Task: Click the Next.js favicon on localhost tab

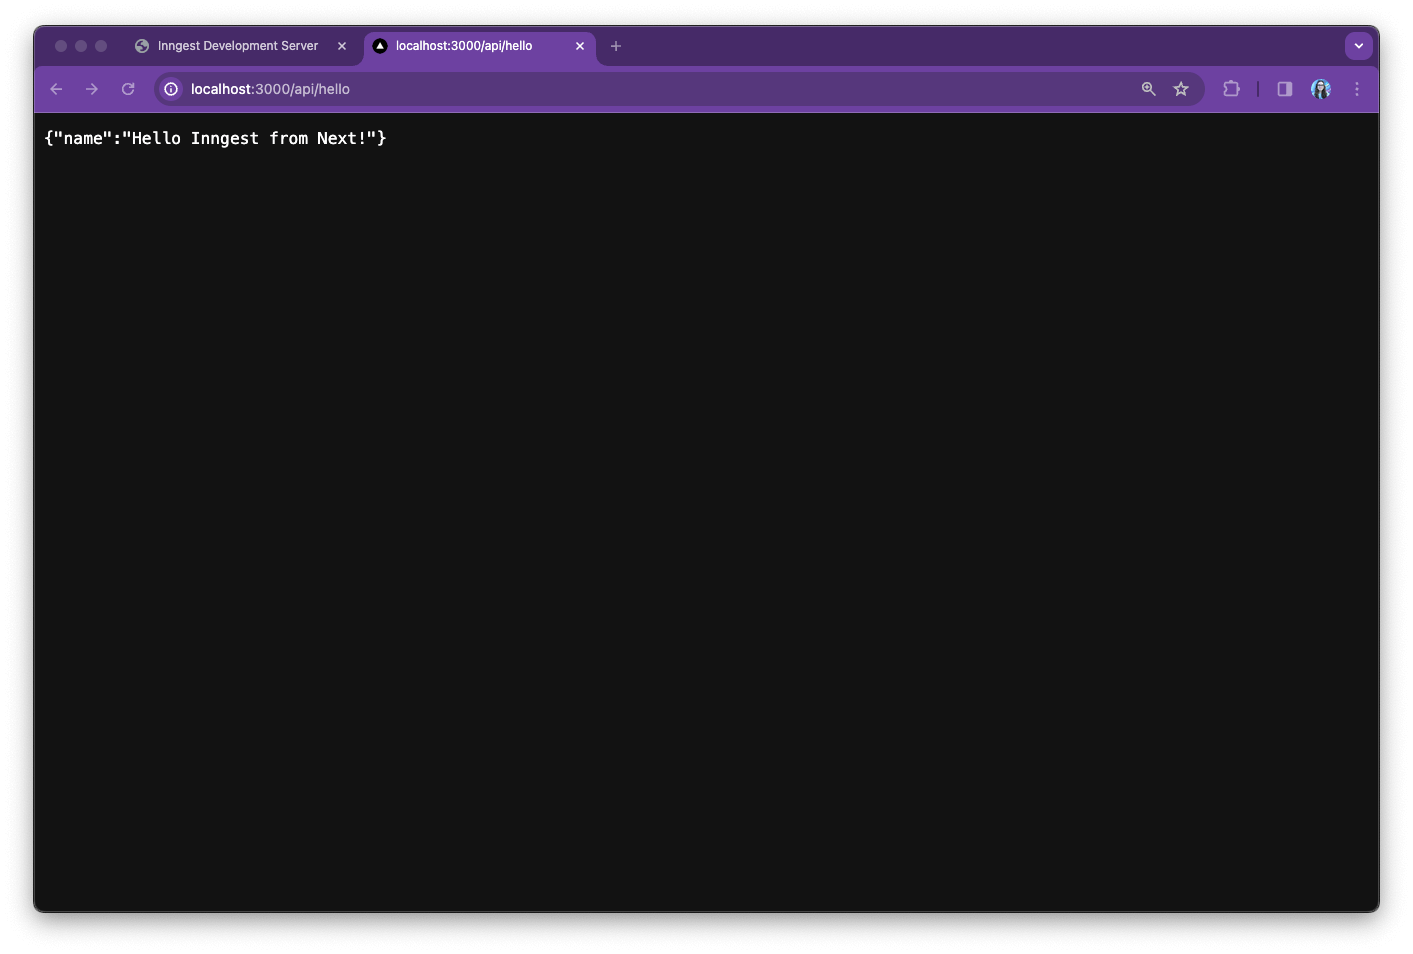Action: point(380,46)
